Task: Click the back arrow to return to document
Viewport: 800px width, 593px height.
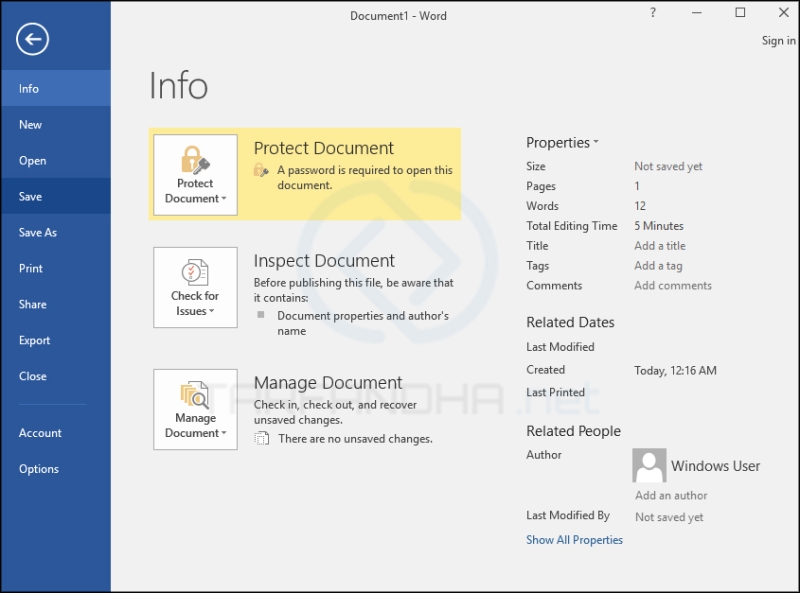Action: 32,39
